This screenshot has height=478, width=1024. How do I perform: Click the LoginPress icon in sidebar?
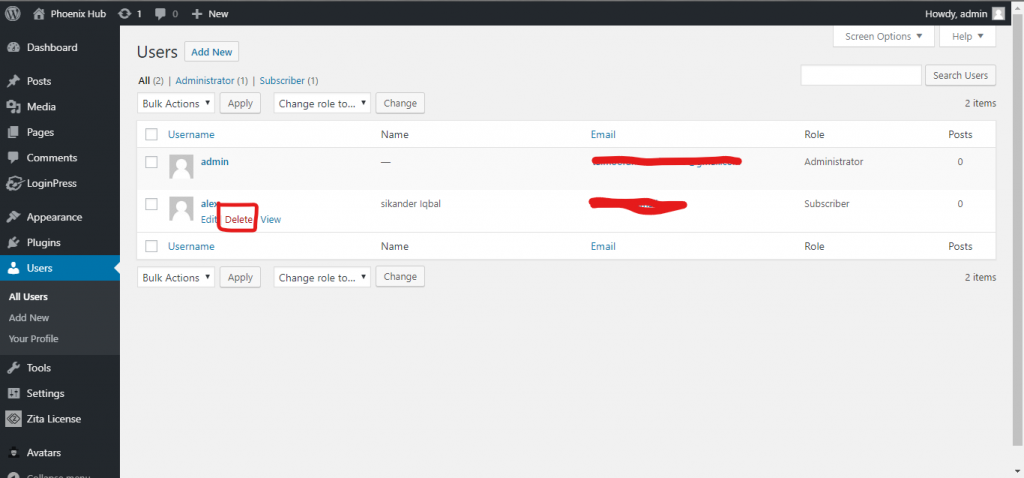pyautogui.click(x=14, y=183)
